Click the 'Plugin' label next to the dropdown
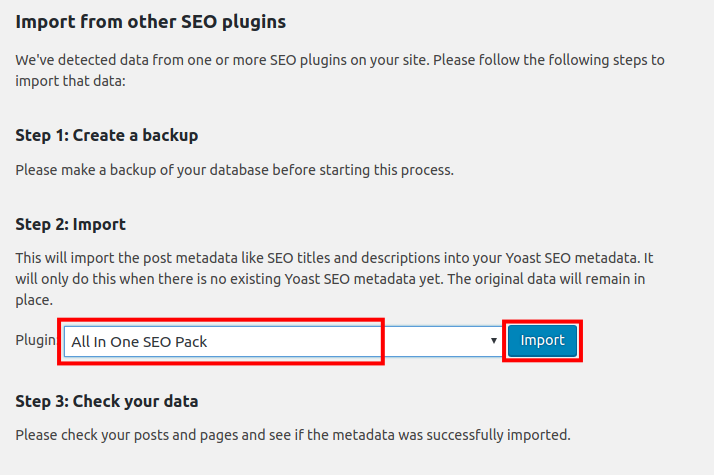The image size is (714, 475). [35, 340]
